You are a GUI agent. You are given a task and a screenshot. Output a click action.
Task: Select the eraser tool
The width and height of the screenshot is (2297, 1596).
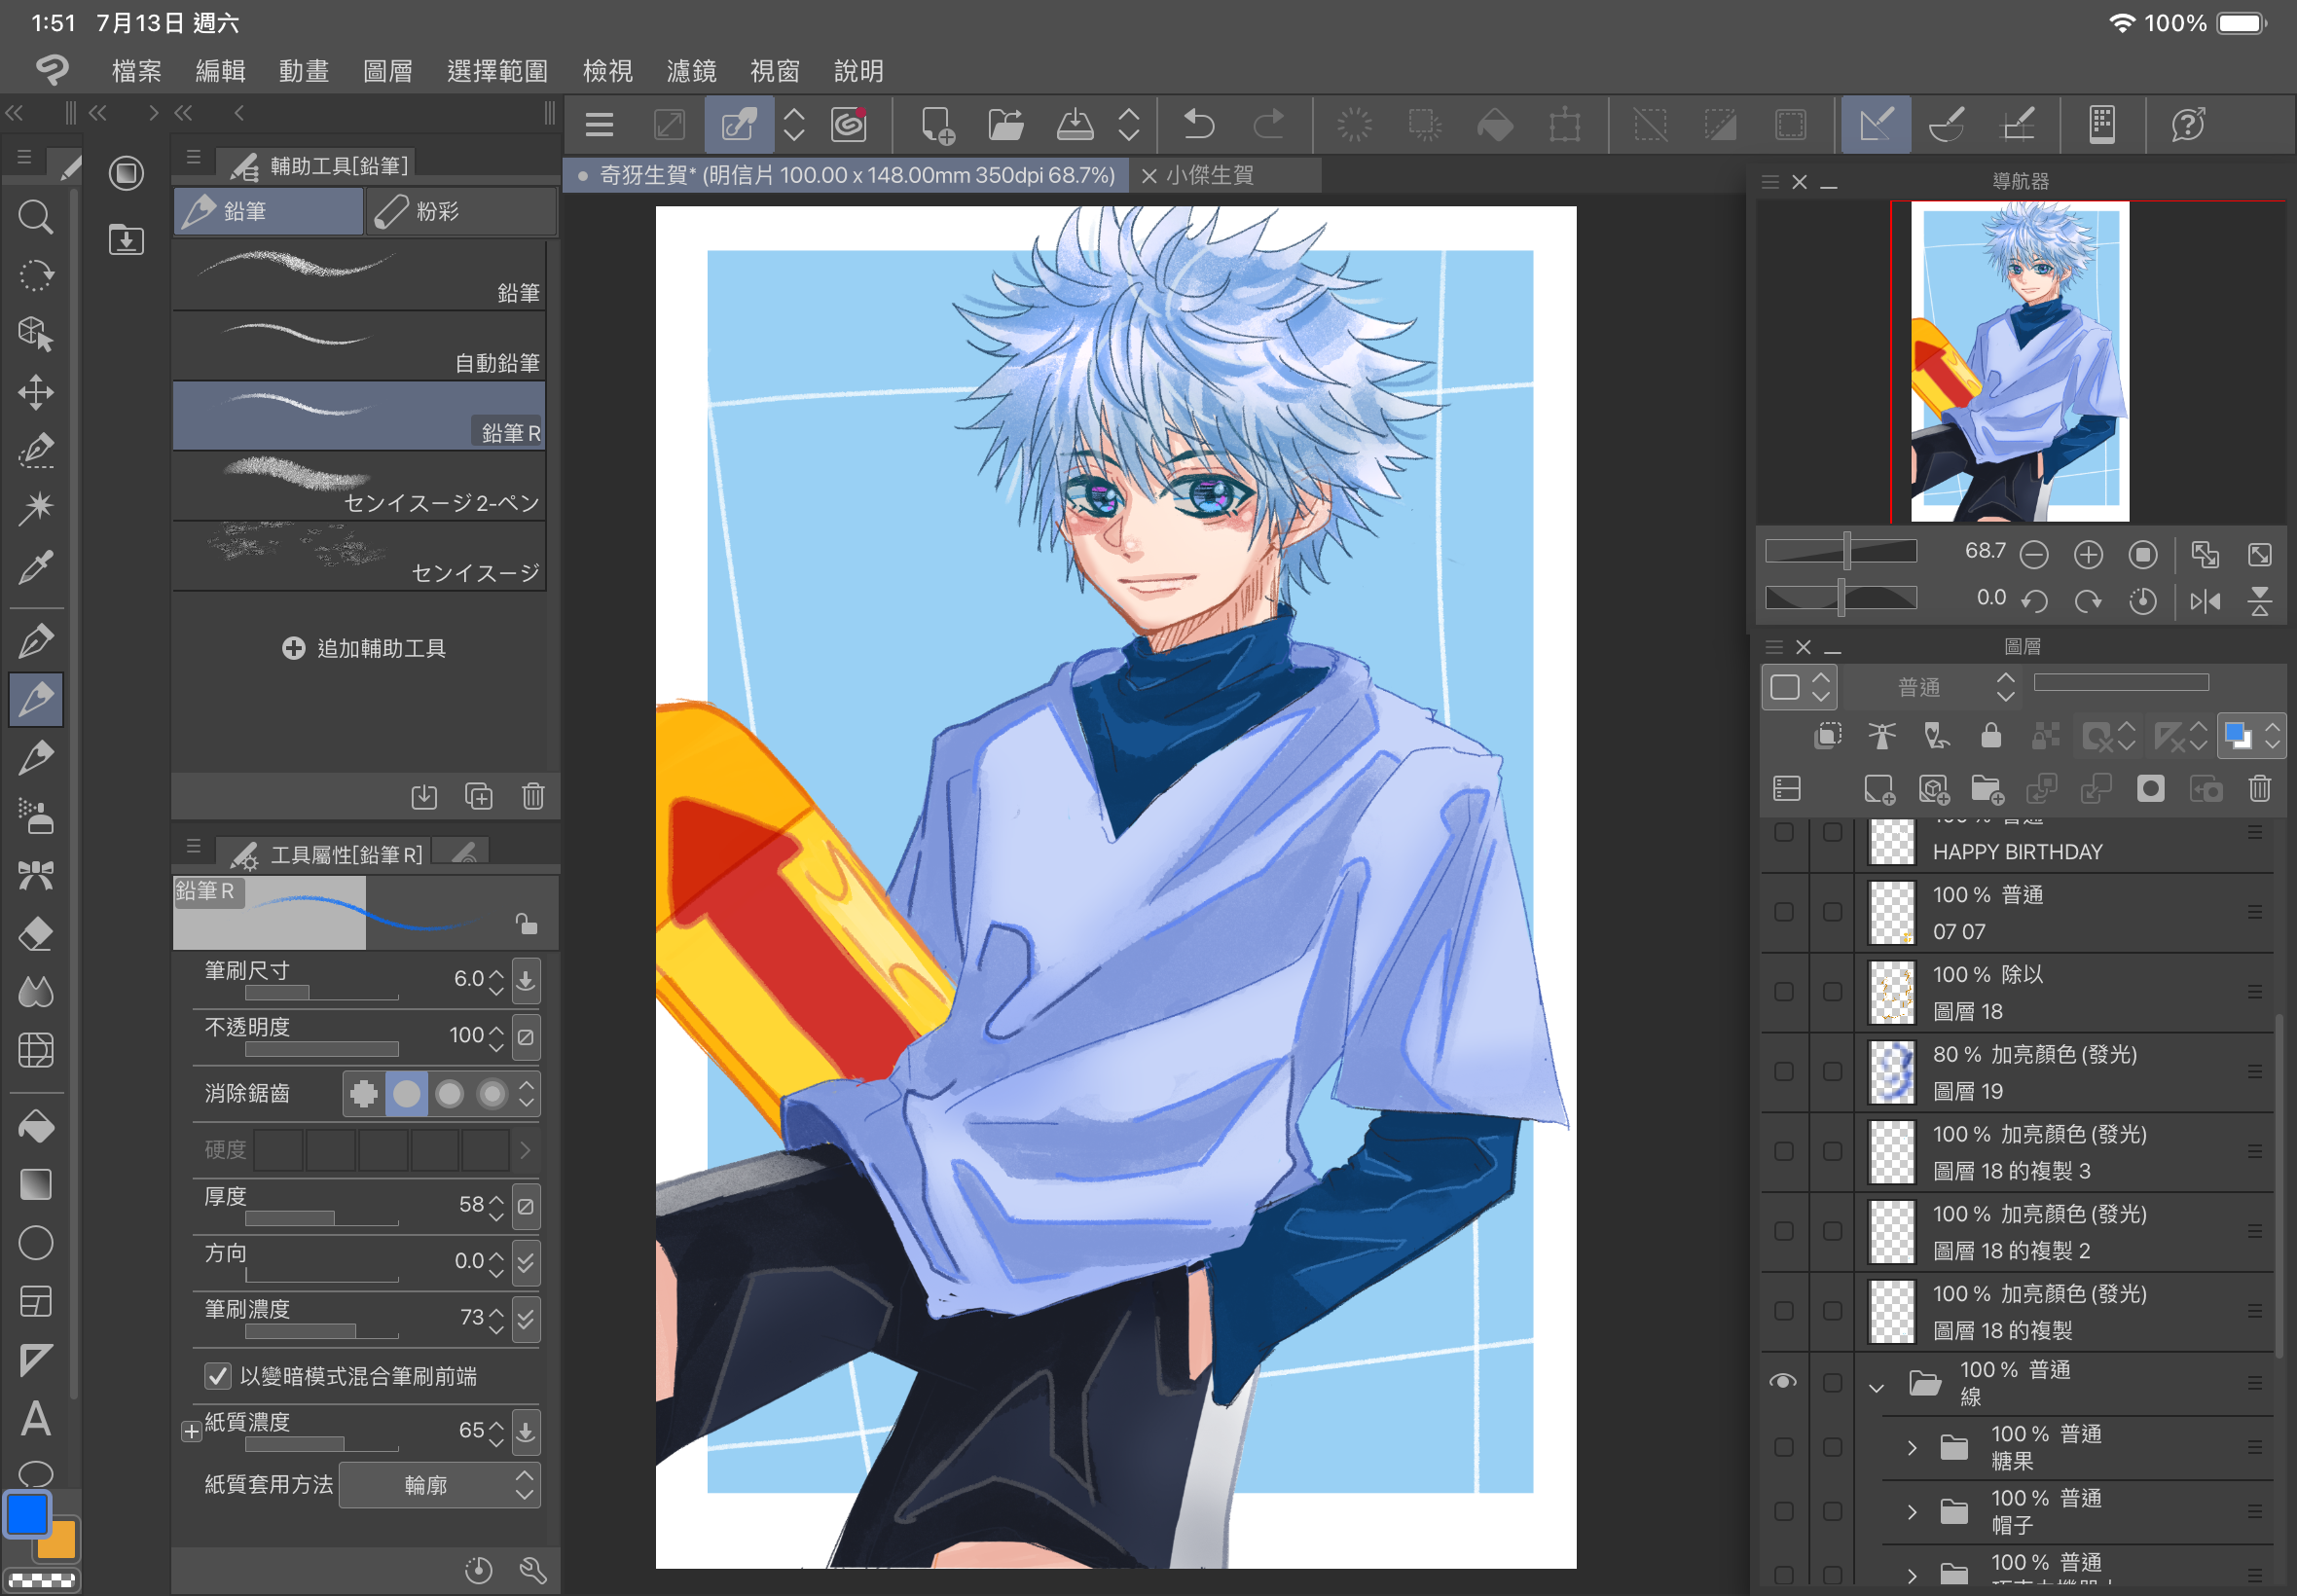pyautogui.click(x=36, y=934)
